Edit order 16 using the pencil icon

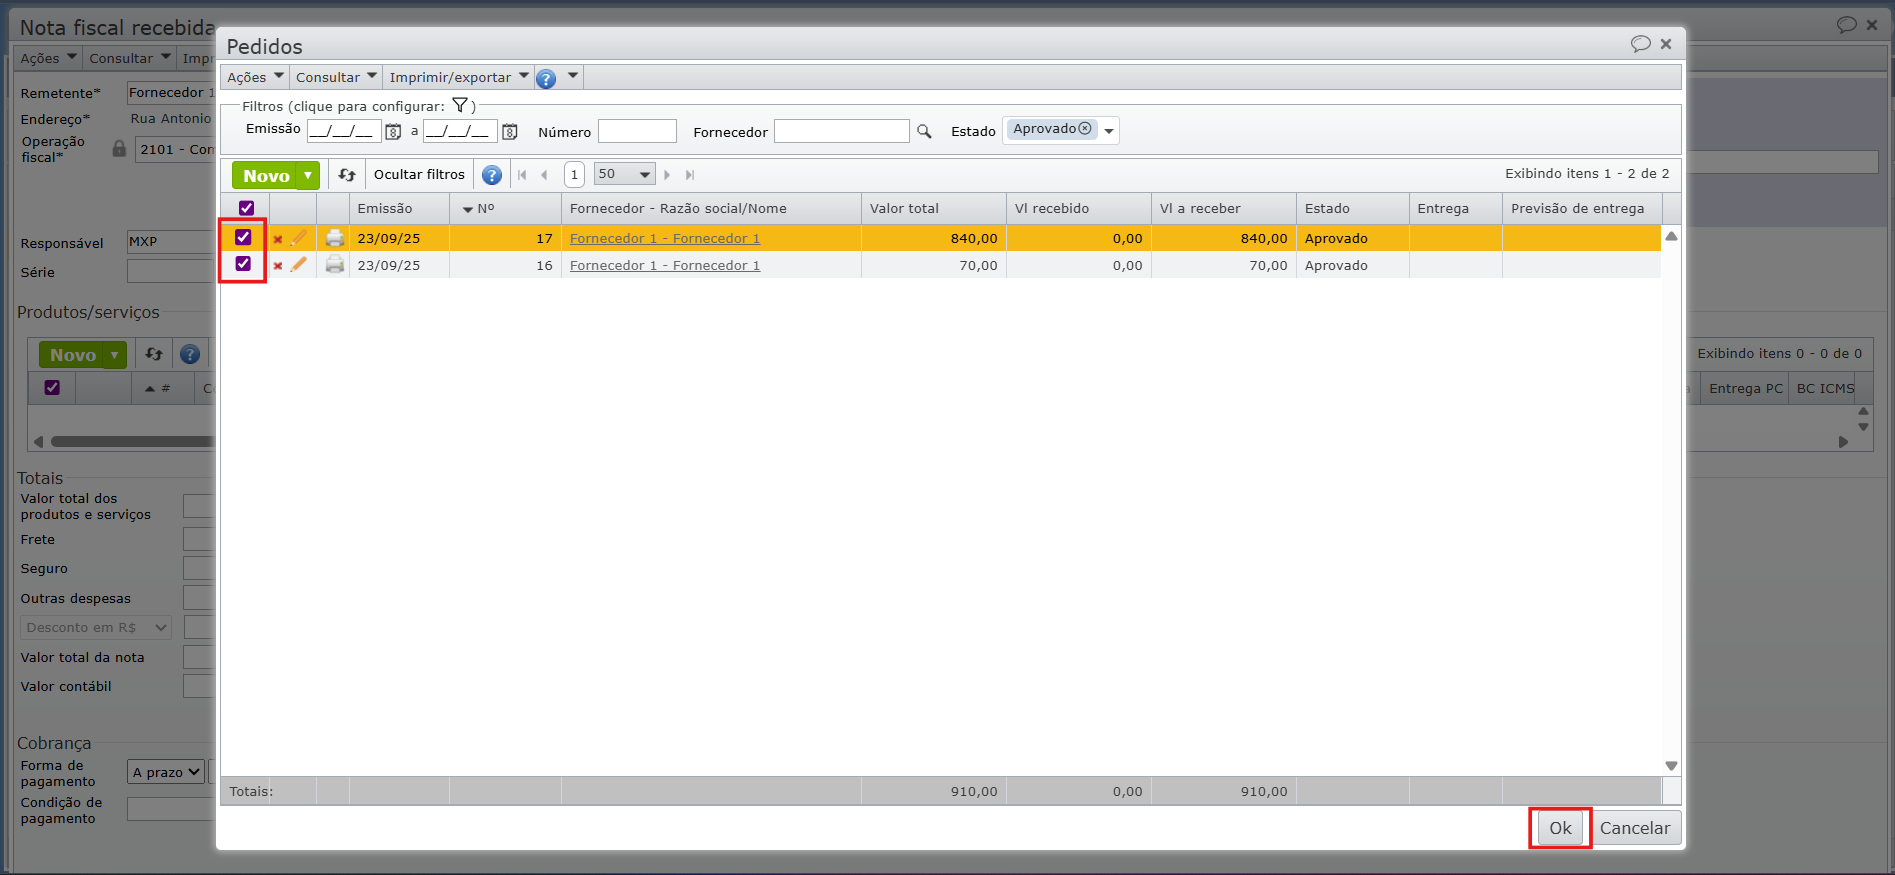[299, 265]
